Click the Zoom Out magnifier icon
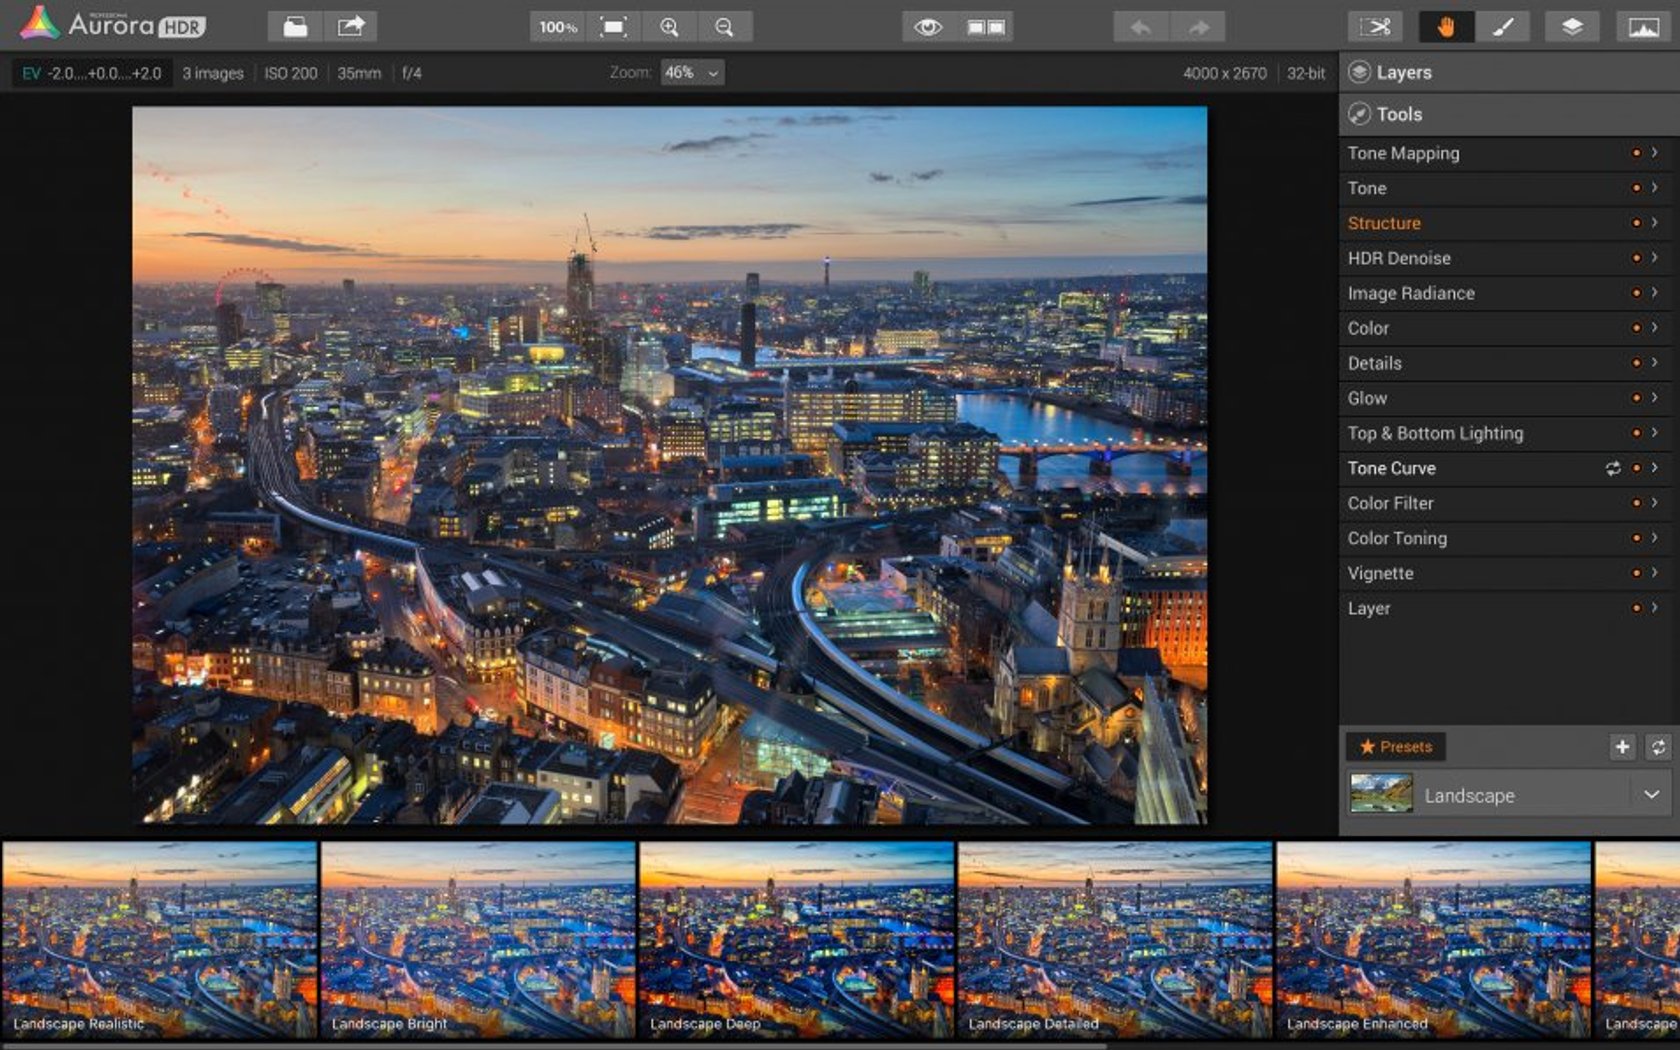Image resolution: width=1680 pixels, height=1050 pixels. (725, 27)
